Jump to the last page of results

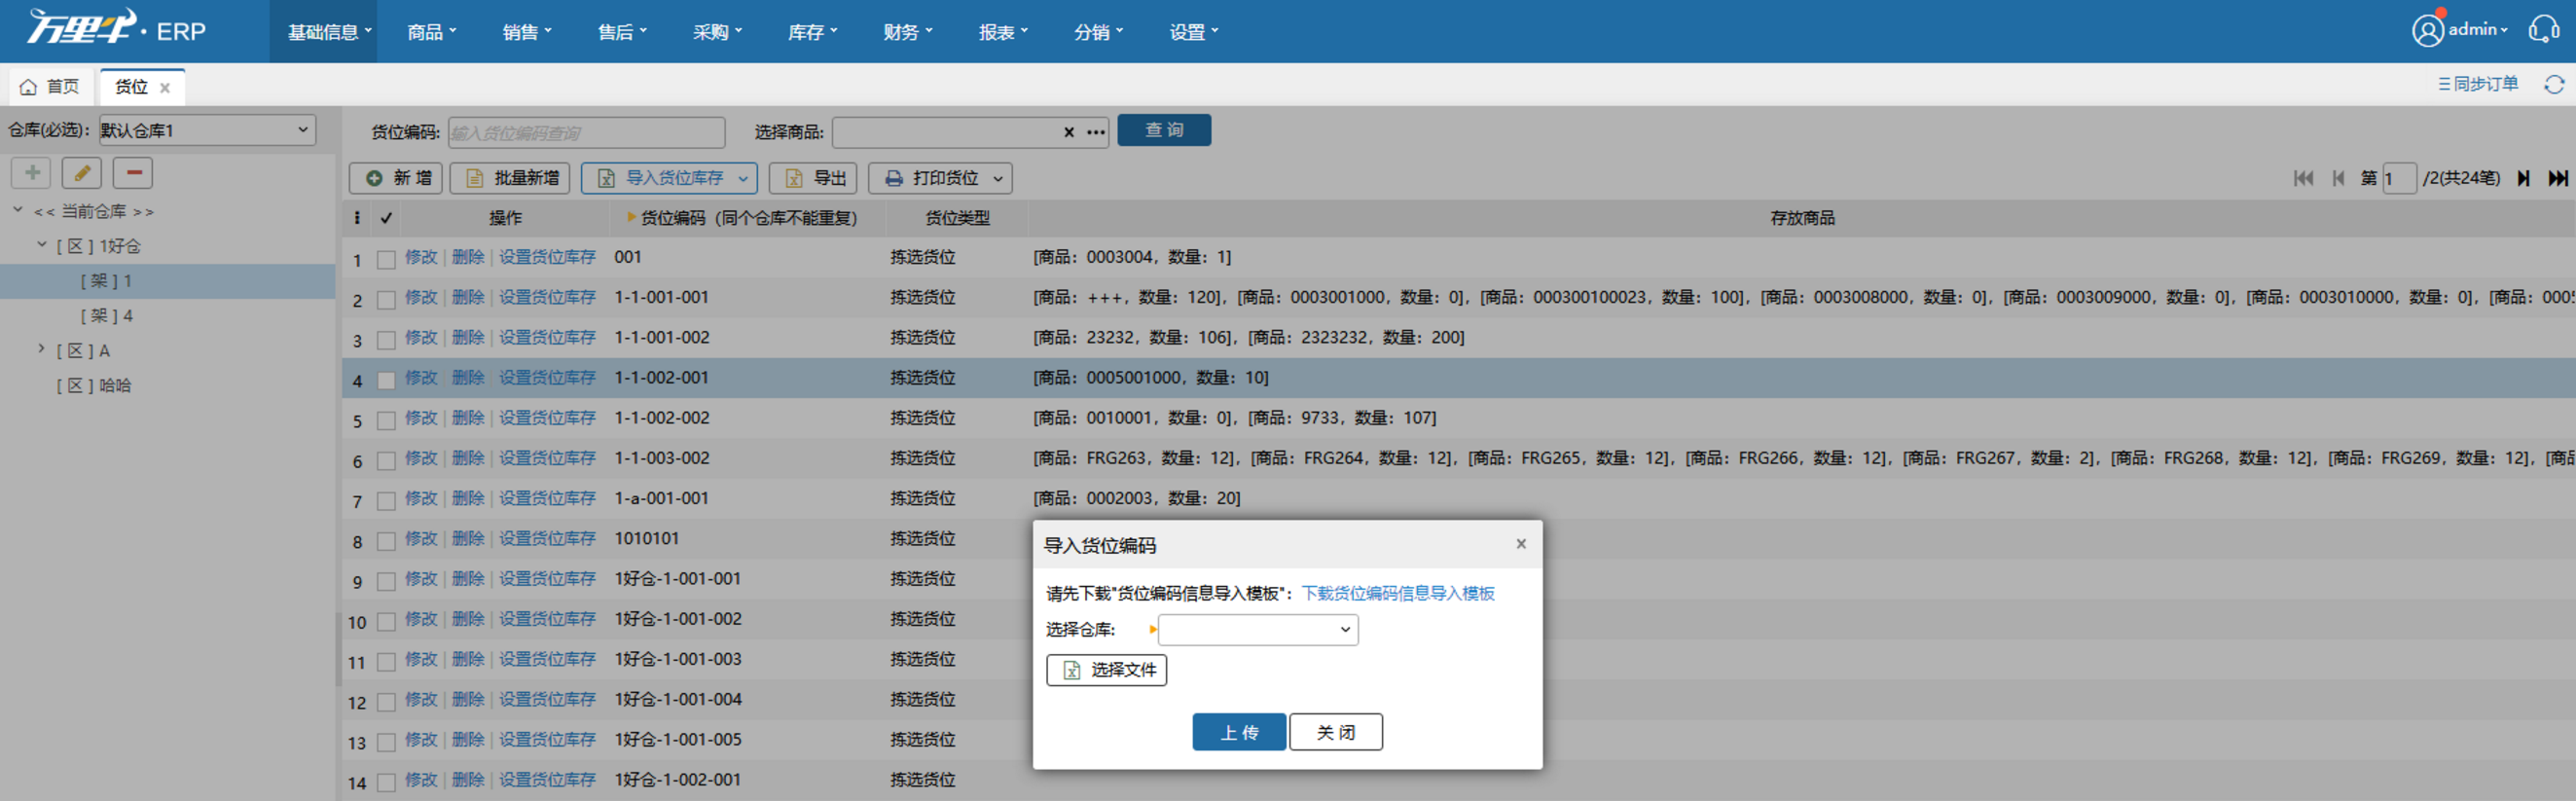(x=2557, y=178)
